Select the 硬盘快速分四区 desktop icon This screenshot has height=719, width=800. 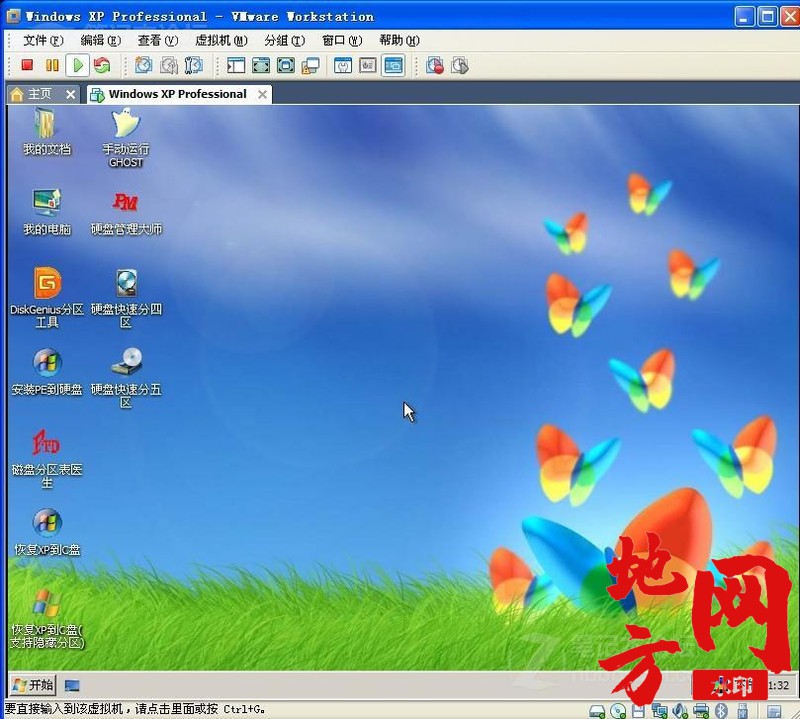click(126, 297)
